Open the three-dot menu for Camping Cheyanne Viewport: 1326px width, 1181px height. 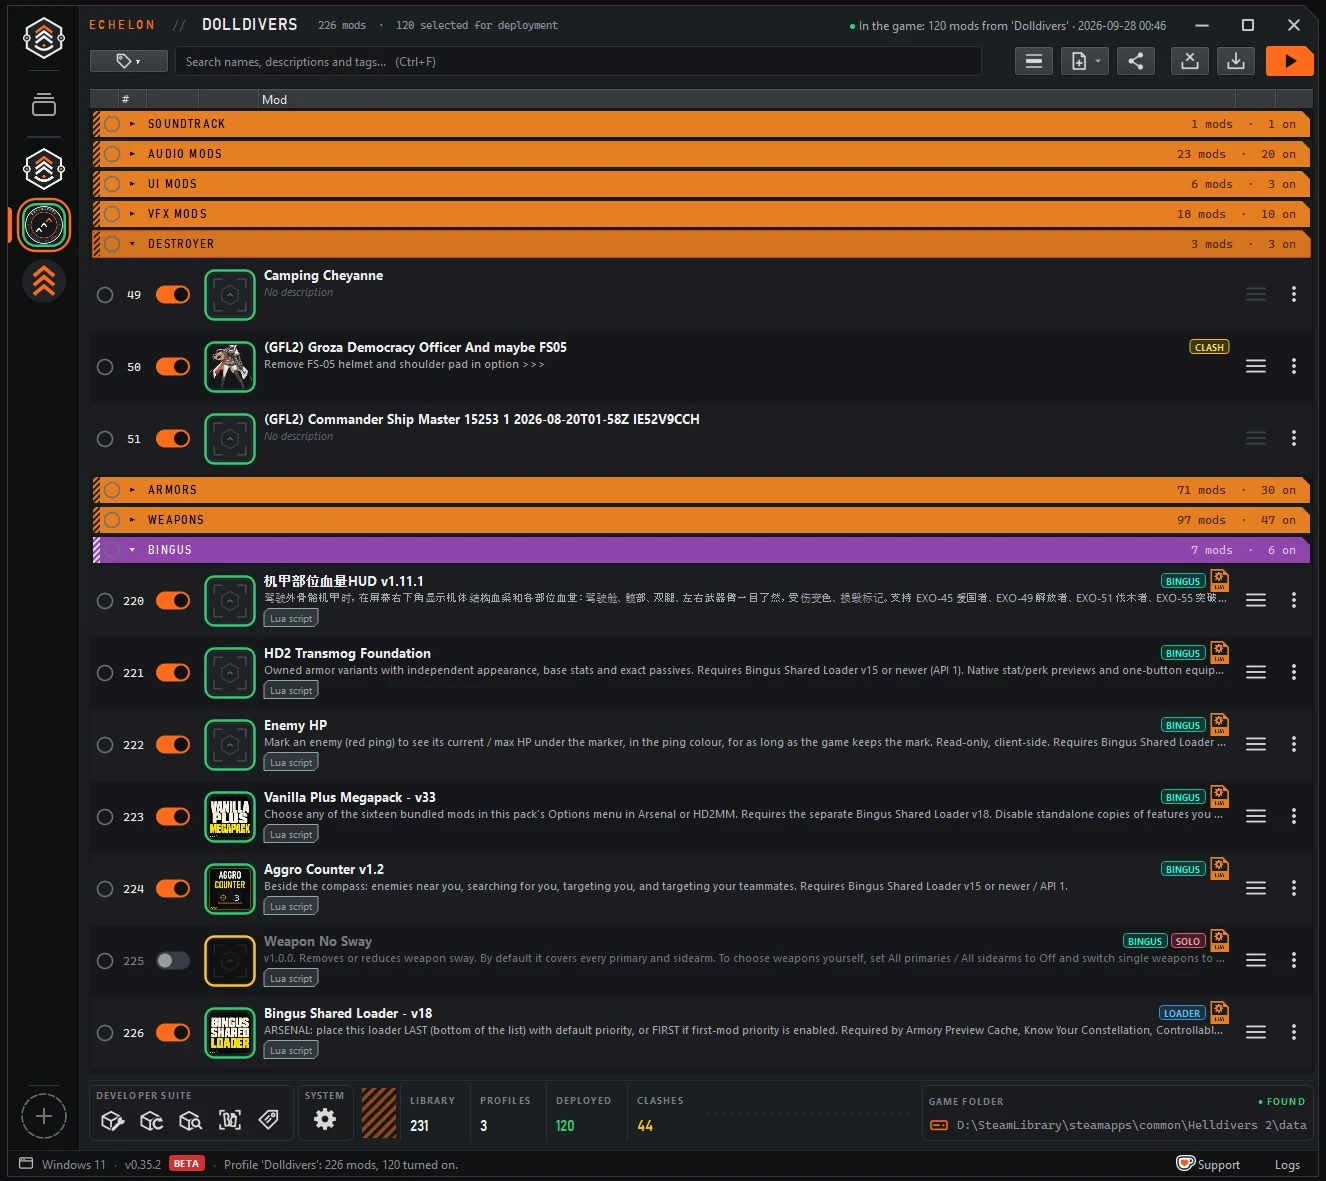[1293, 294]
